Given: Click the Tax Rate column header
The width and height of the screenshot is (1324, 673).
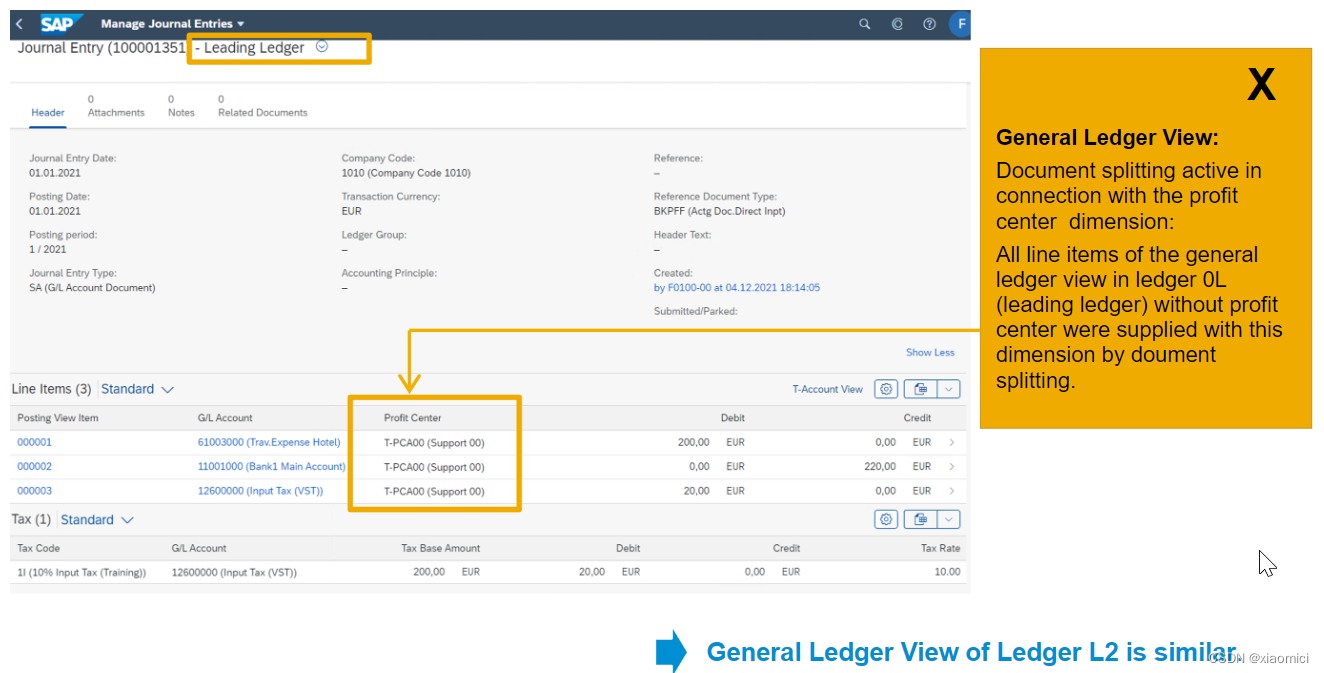Looking at the screenshot, I should coord(941,548).
